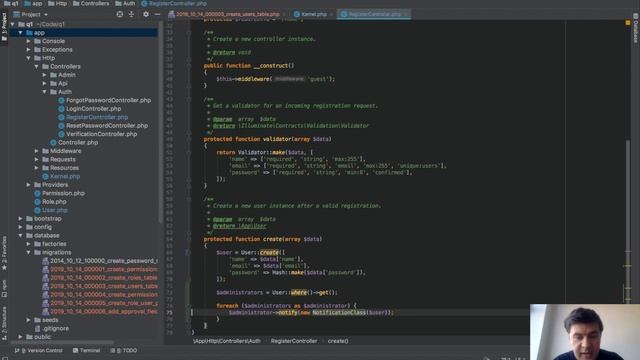Screen dimensions: 640x360
Task: Expand the Resources folder
Action: point(36,168)
